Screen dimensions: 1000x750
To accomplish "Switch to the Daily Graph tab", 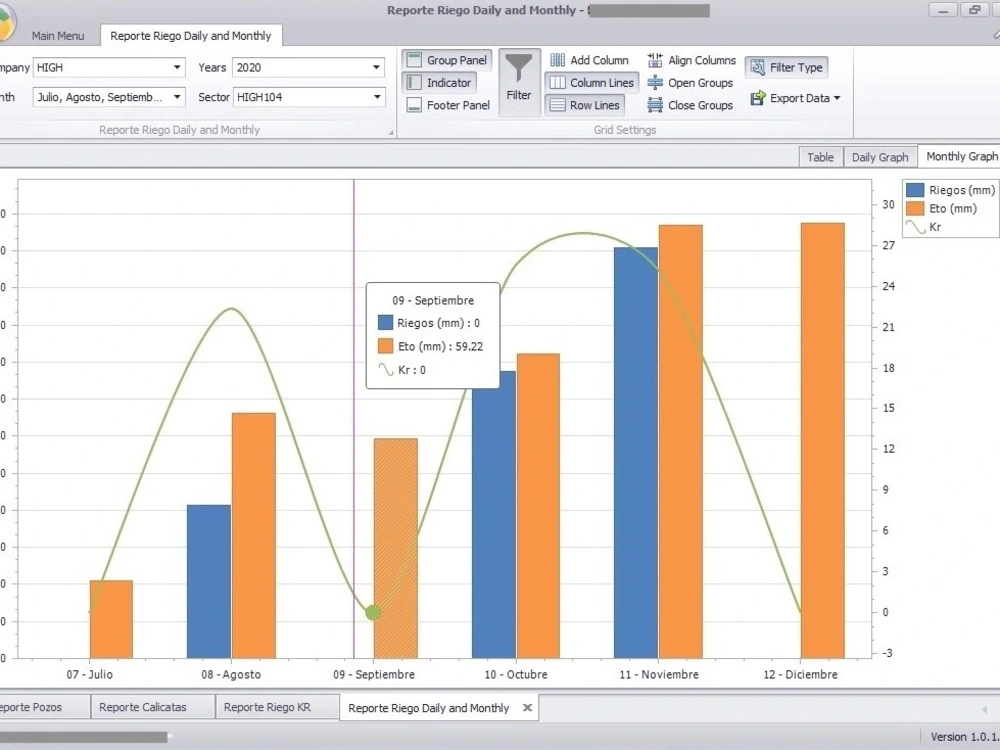I will point(879,156).
